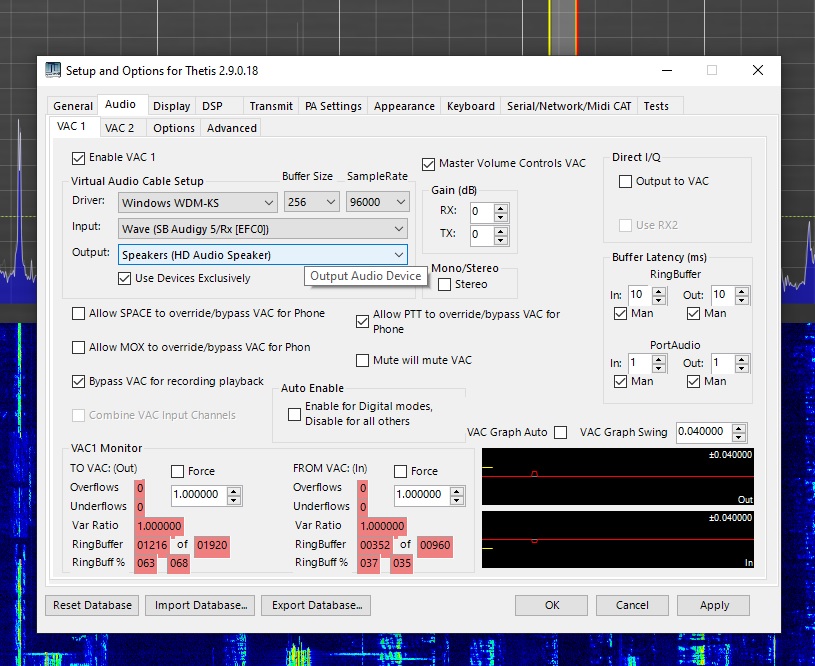The width and height of the screenshot is (815, 666).
Task: Enable the Stereo checkbox
Action: tap(445, 284)
